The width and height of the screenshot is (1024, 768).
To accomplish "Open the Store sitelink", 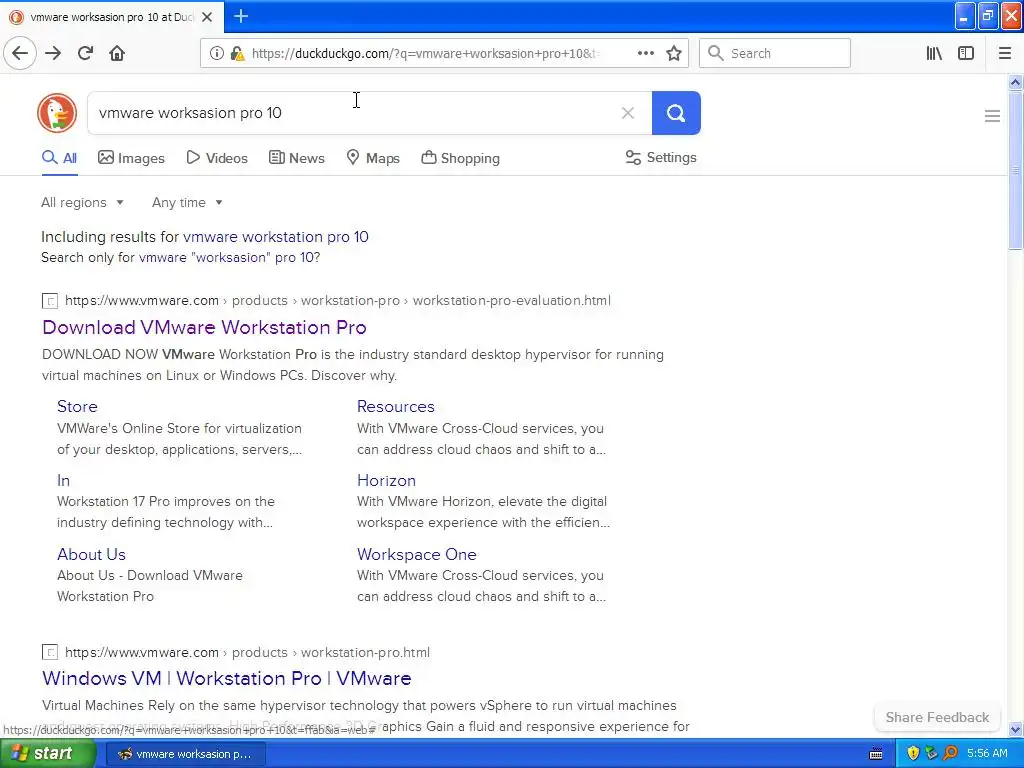I will click(x=77, y=406).
